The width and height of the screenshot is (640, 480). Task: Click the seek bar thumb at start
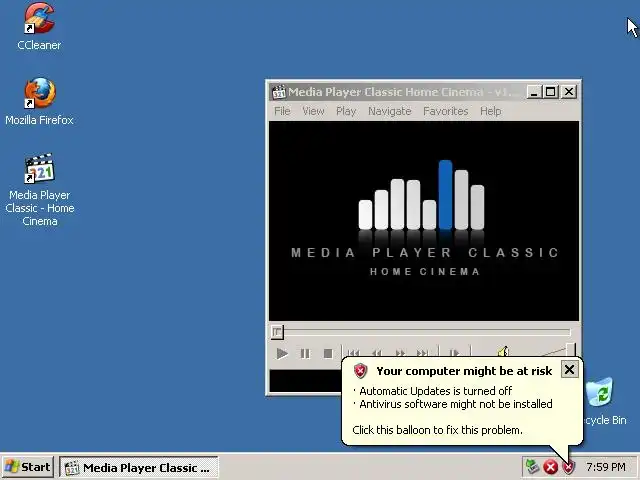point(277,331)
